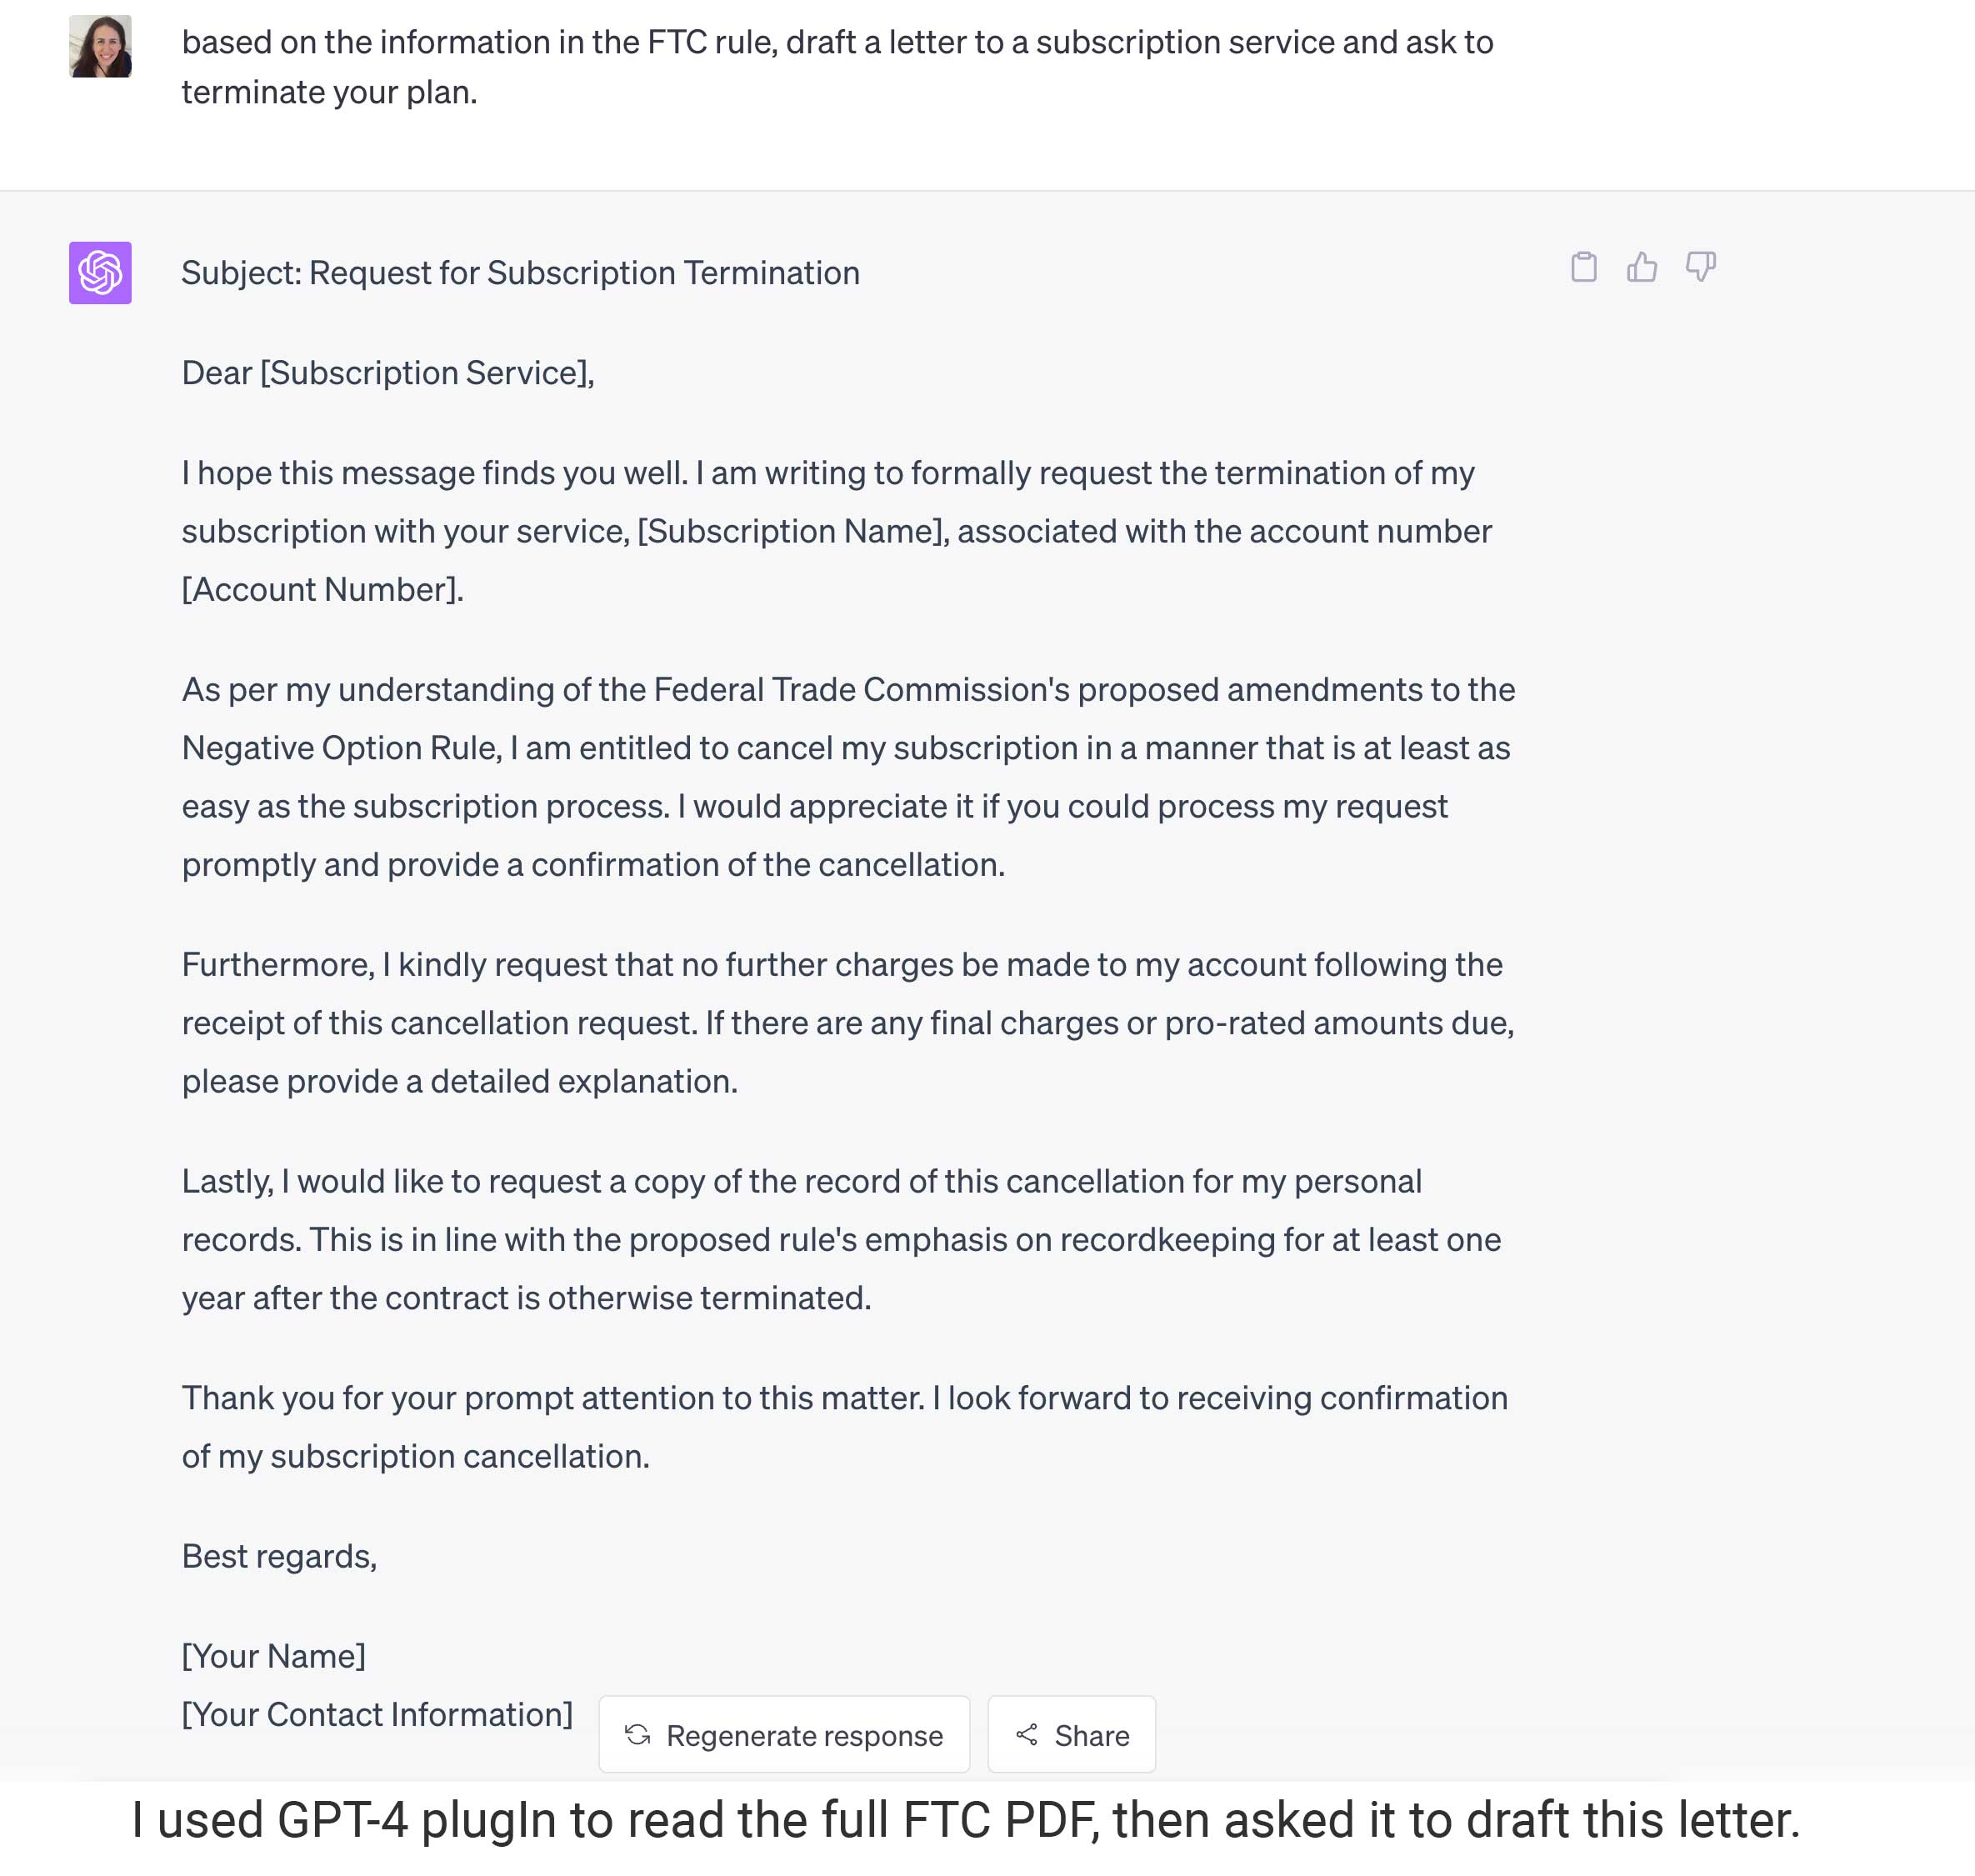Click the "Furthermore, I kindly request" paragraph
Viewport: 1975px width, 1876px height.
point(847,1023)
